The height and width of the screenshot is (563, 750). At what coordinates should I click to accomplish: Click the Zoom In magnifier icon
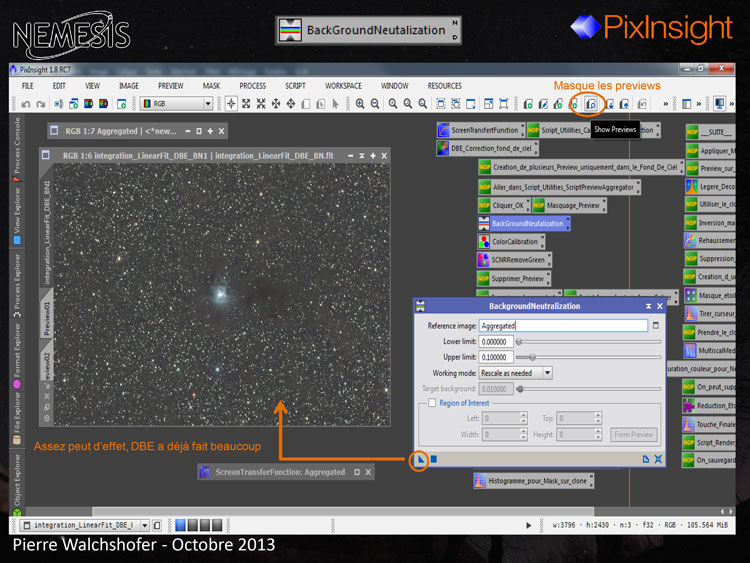click(360, 104)
